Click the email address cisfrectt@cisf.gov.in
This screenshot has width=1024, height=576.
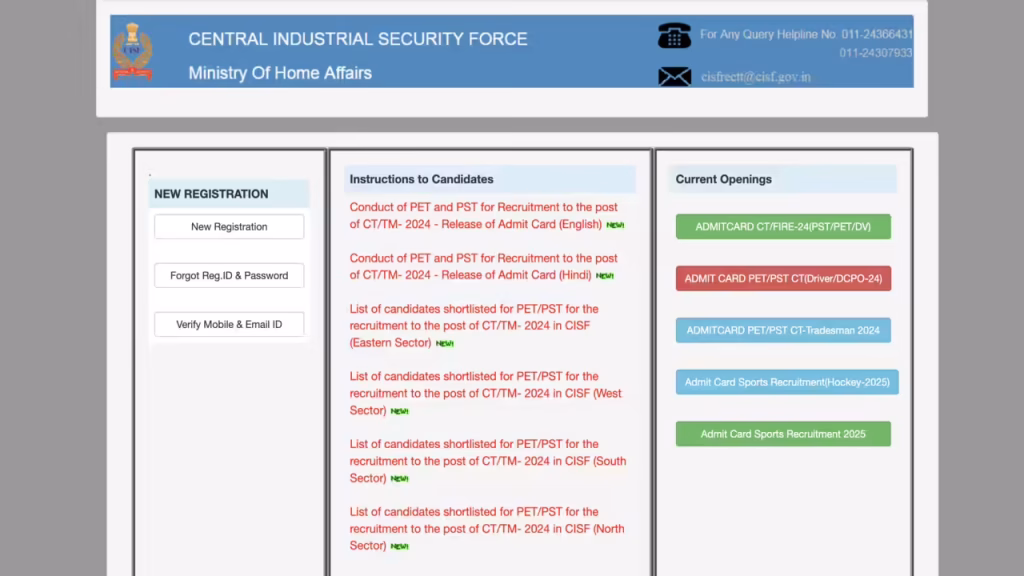coord(756,77)
